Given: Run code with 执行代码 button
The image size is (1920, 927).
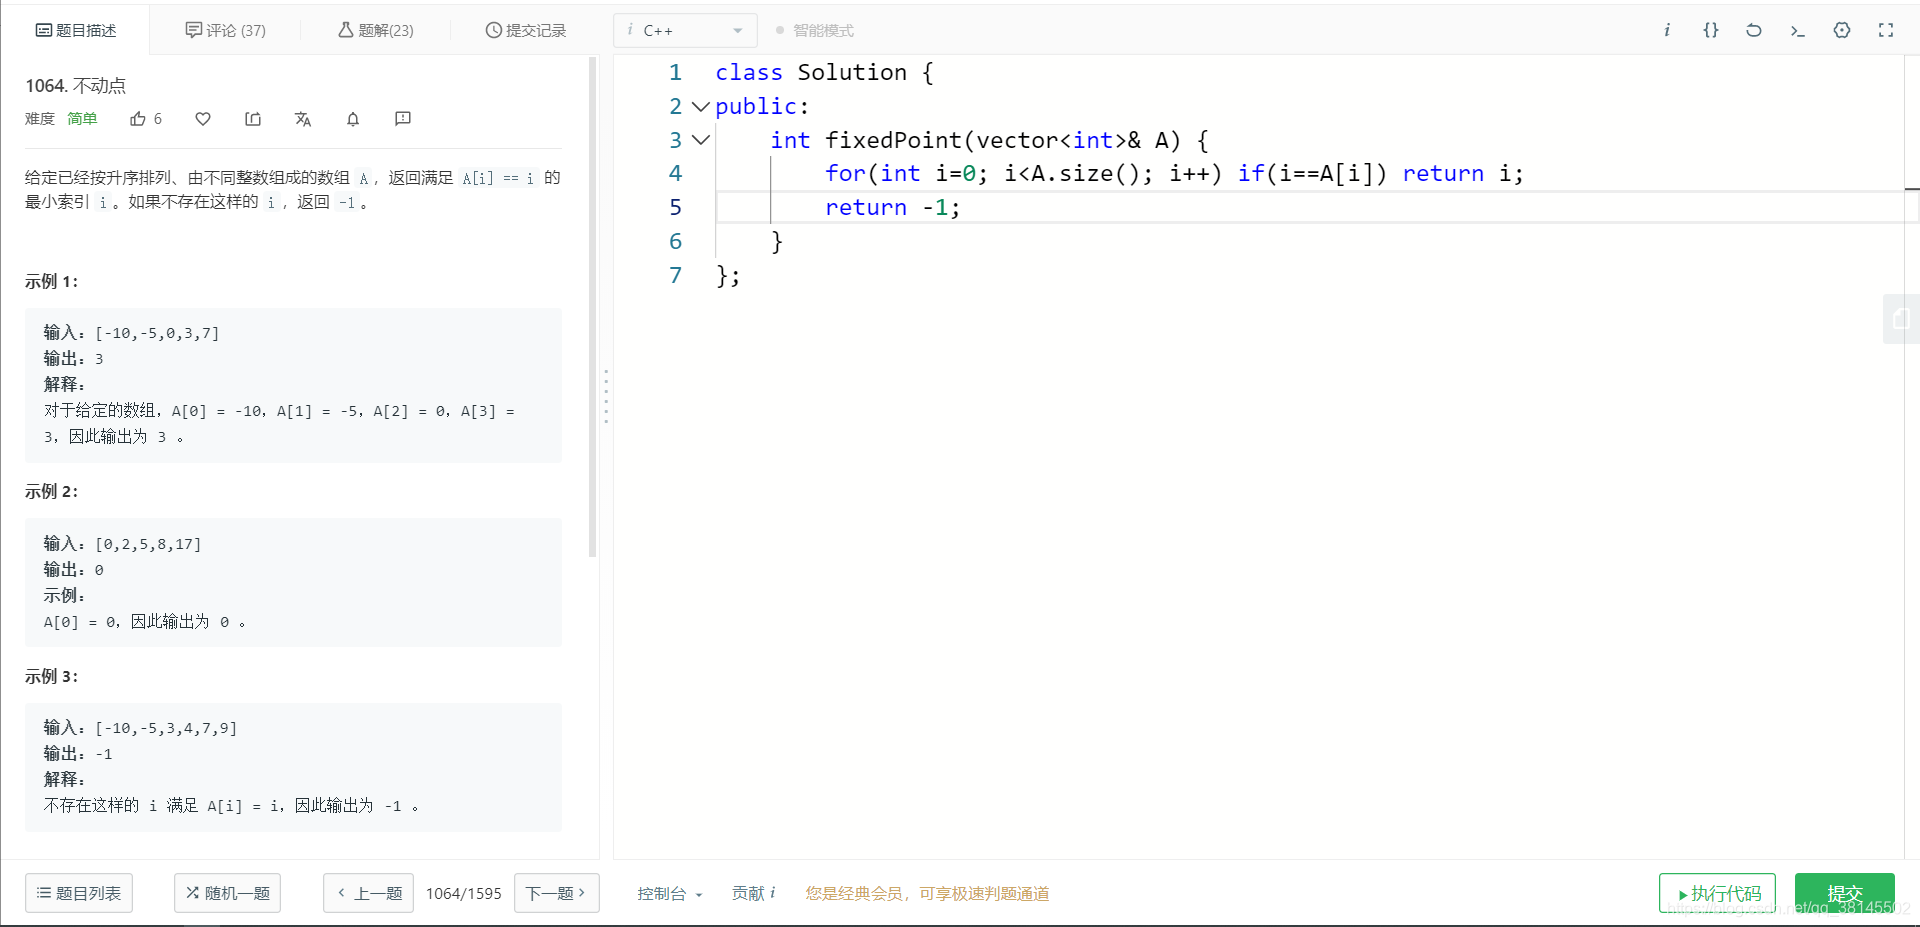Looking at the screenshot, I should coord(1717,893).
